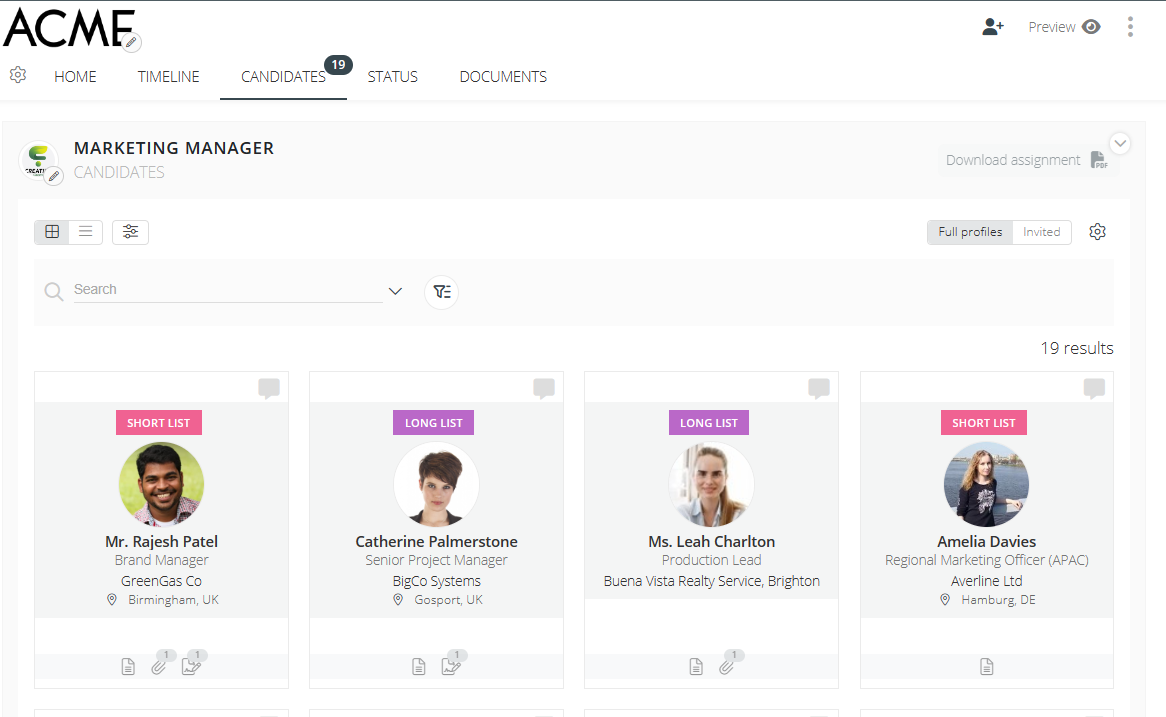Click Leah Charlton's profile photo
The image size is (1166, 717).
(712, 484)
